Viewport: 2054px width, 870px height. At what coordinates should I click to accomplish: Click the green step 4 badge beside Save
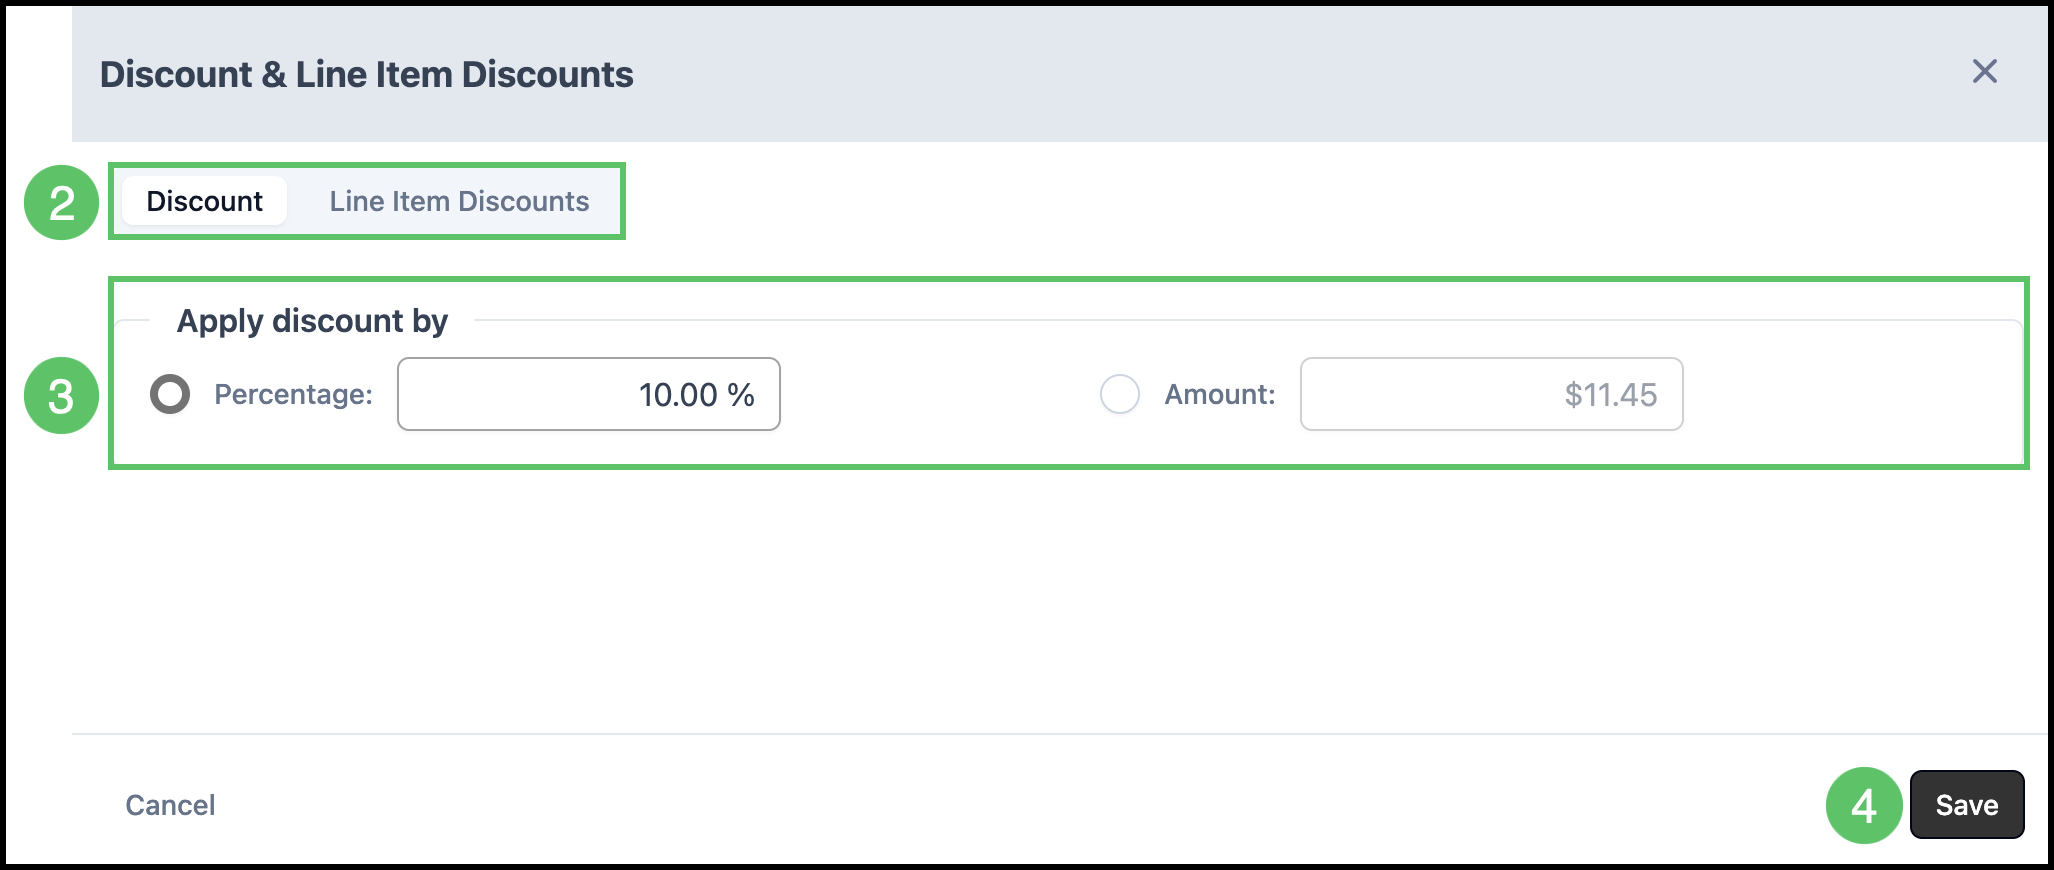(1864, 805)
